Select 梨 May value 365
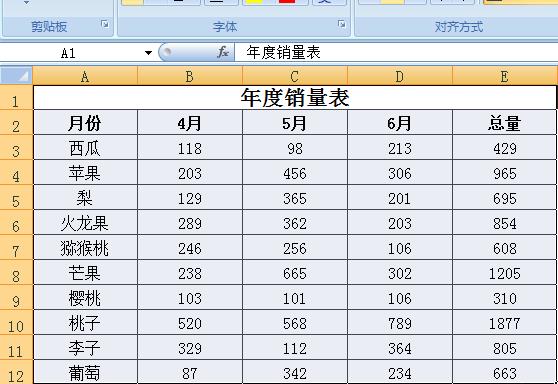The image size is (558, 384). point(295,197)
